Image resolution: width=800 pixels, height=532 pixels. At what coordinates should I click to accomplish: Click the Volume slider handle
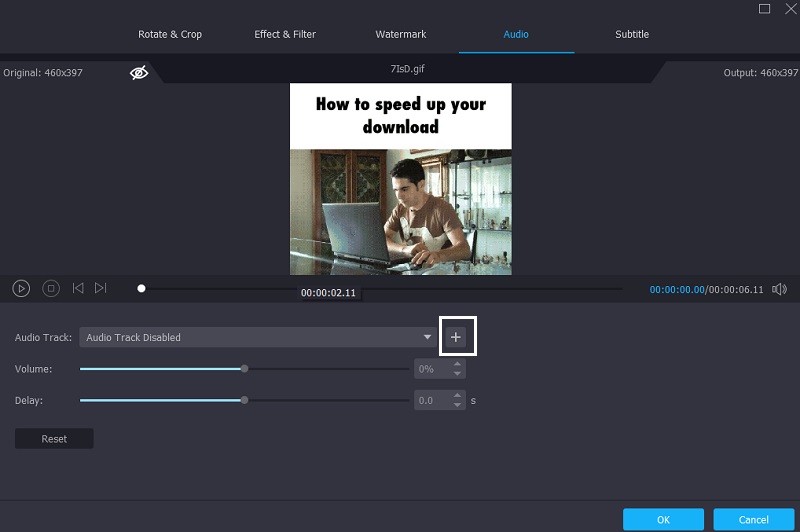pyautogui.click(x=244, y=369)
